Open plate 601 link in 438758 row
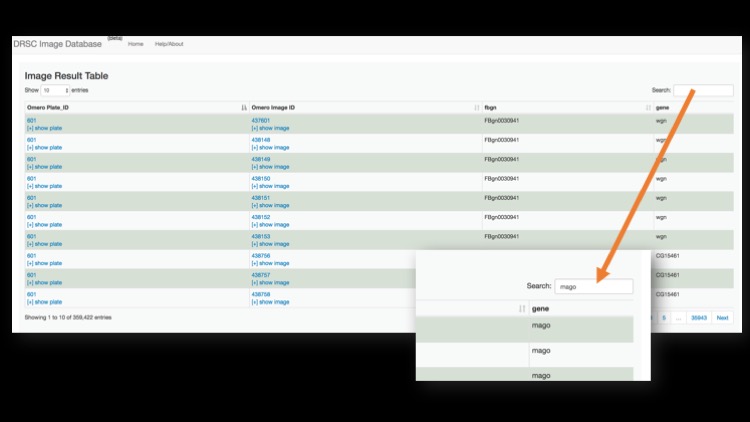 [32, 294]
